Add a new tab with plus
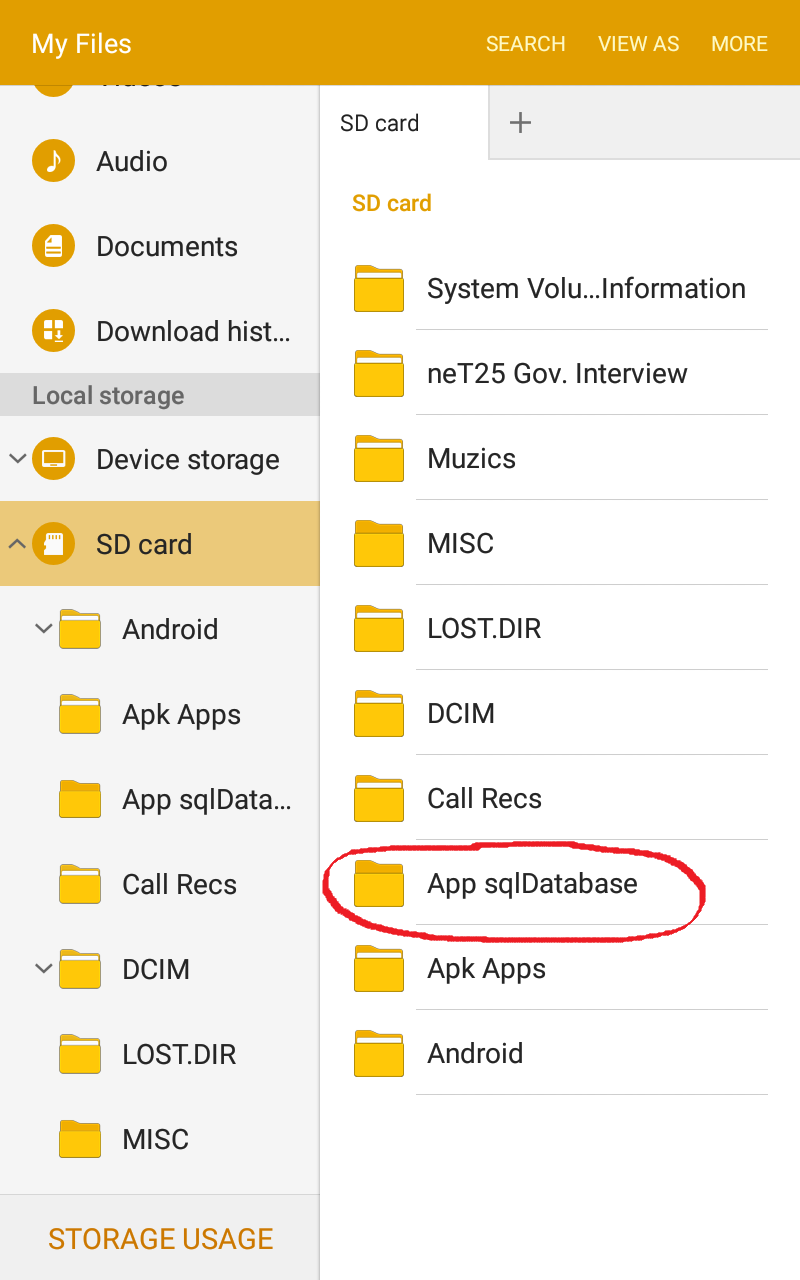Viewport: 800px width, 1280px height. (x=520, y=123)
